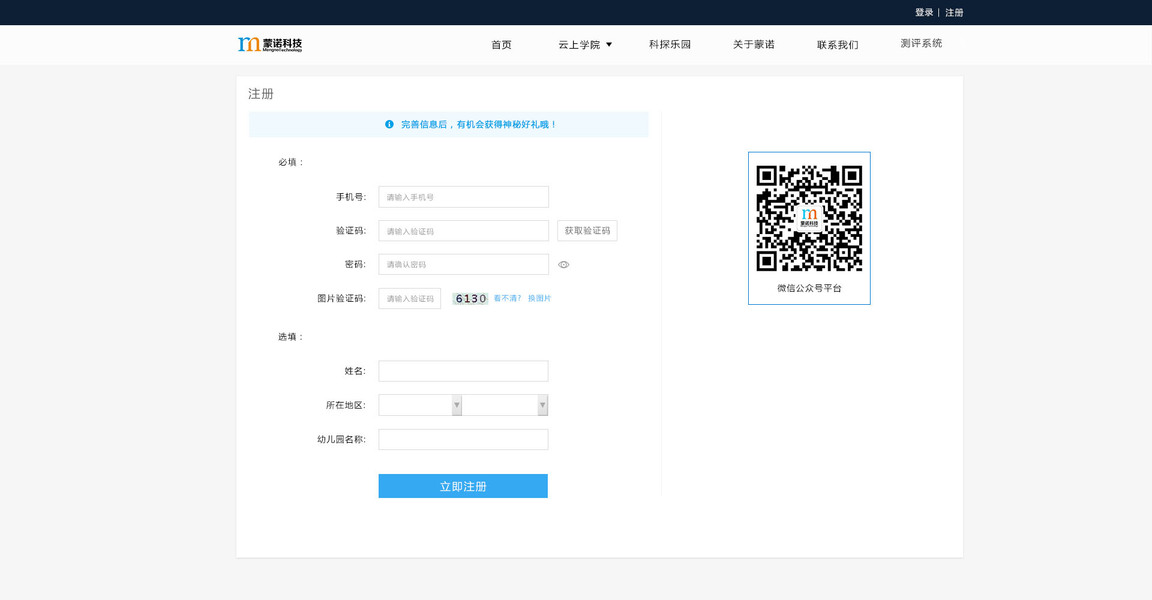Screen dimensions: 1152x600
Task: Click the 蒙诺科技 logo
Action: pyautogui.click(x=270, y=44)
